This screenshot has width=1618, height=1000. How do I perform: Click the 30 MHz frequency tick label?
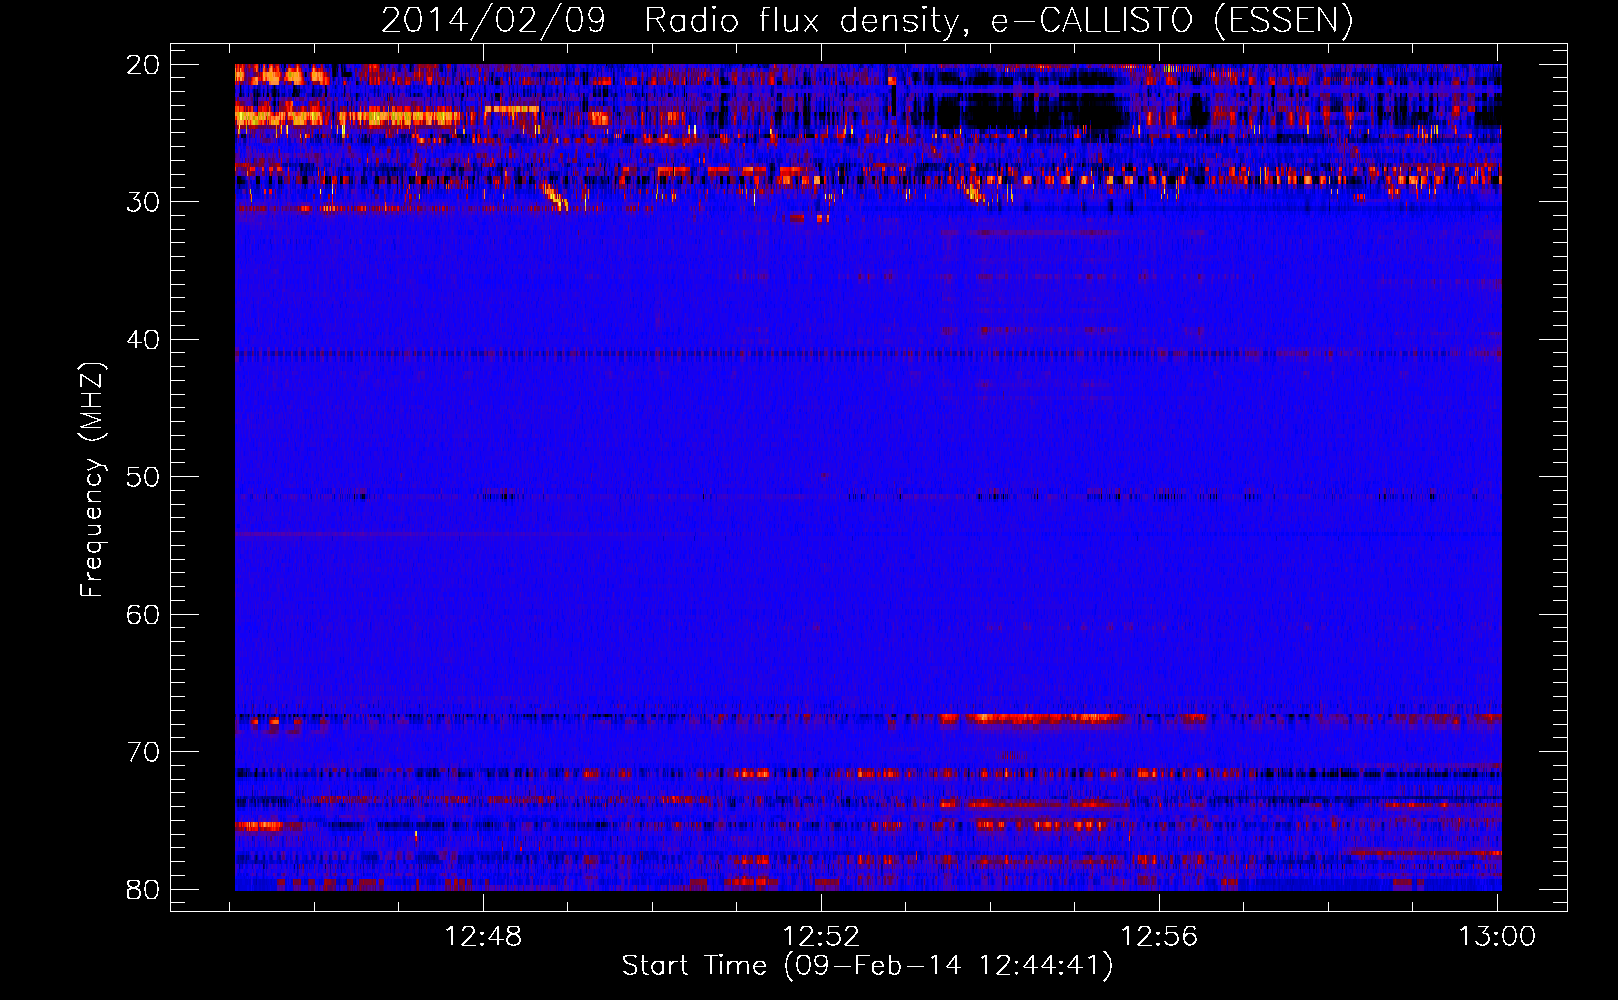coord(143,202)
